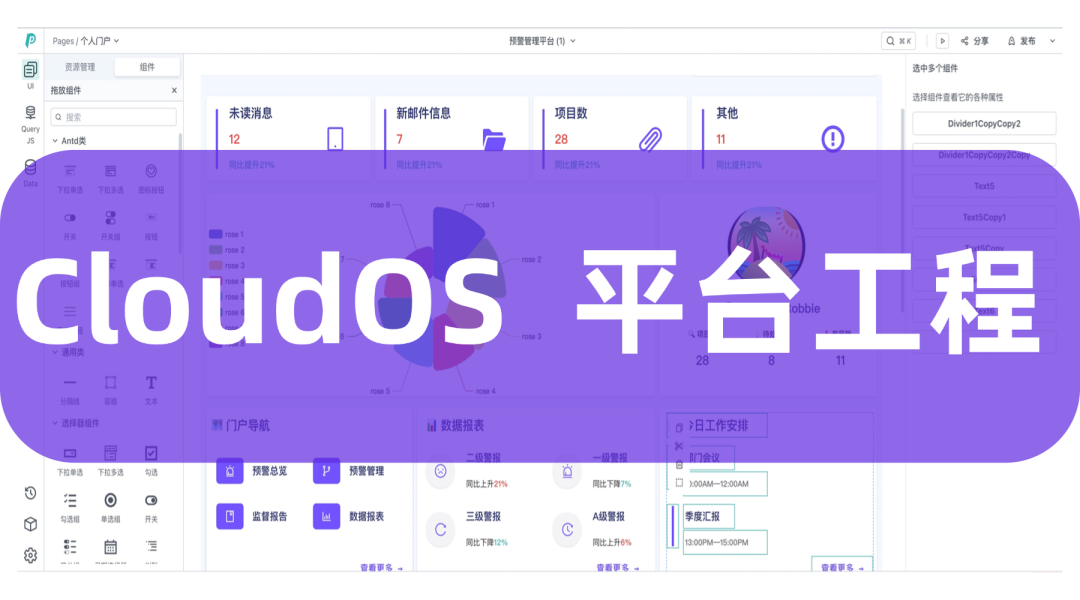This screenshot has height=600, width=1080.
Task: Click the 预警总览 alarm icon tile
Action: pyautogui.click(x=230, y=471)
